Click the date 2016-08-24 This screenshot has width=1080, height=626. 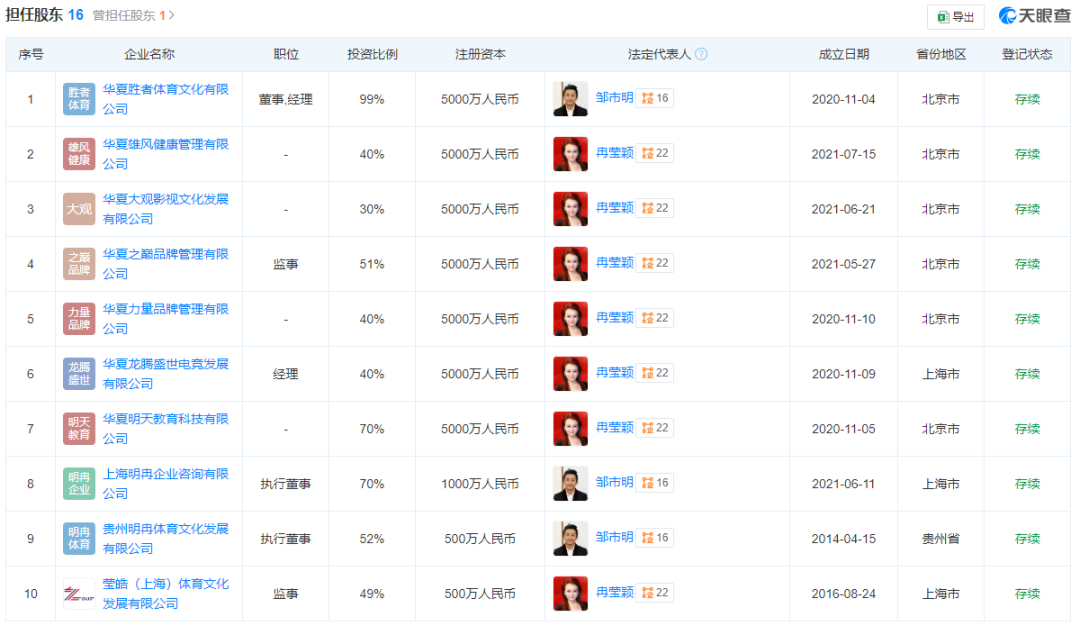click(x=844, y=594)
